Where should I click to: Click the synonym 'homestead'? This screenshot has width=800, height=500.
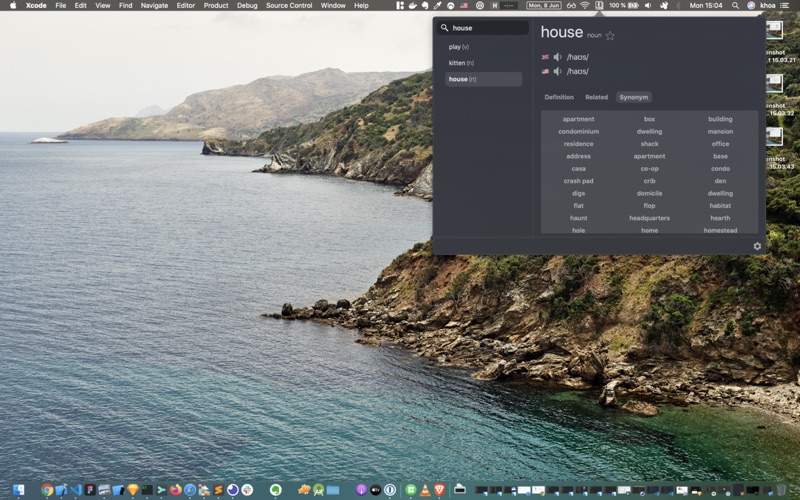pos(720,231)
